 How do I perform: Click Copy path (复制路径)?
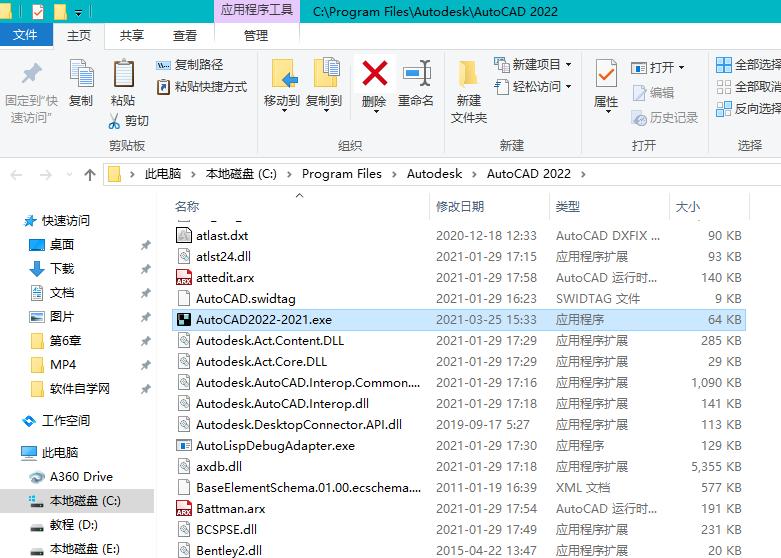pyautogui.click(x=189, y=65)
